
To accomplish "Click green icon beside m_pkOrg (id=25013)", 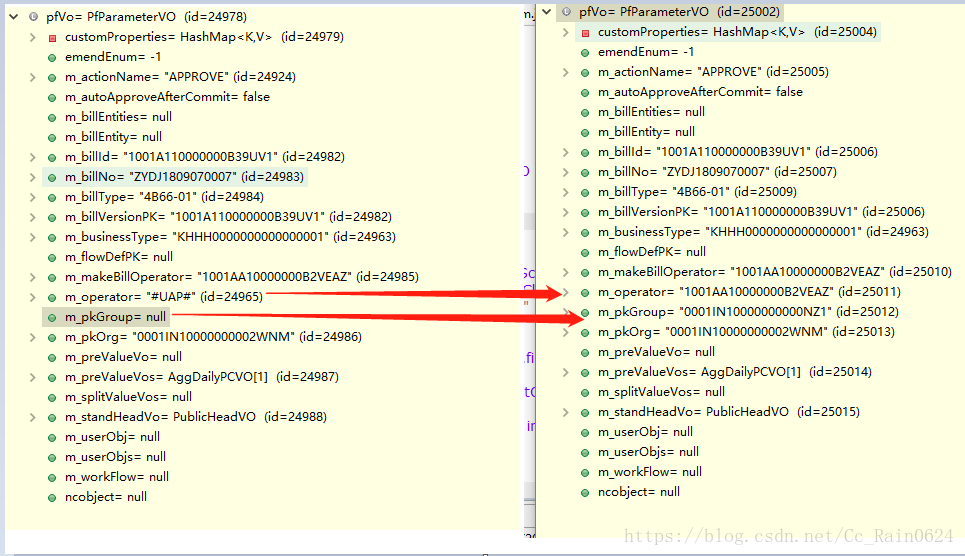I will [x=585, y=333].
